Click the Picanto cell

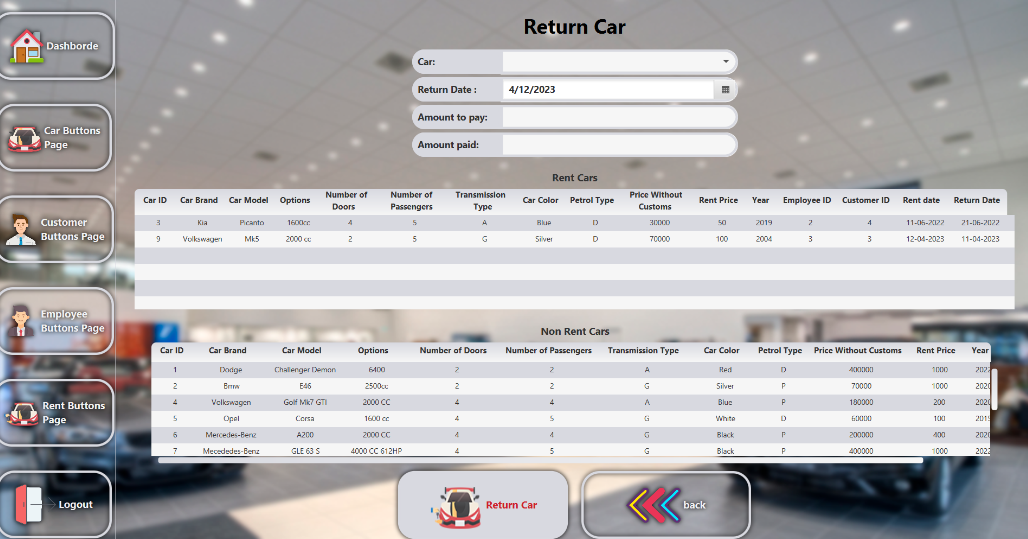pyautogui.click(x=252, y=223)
